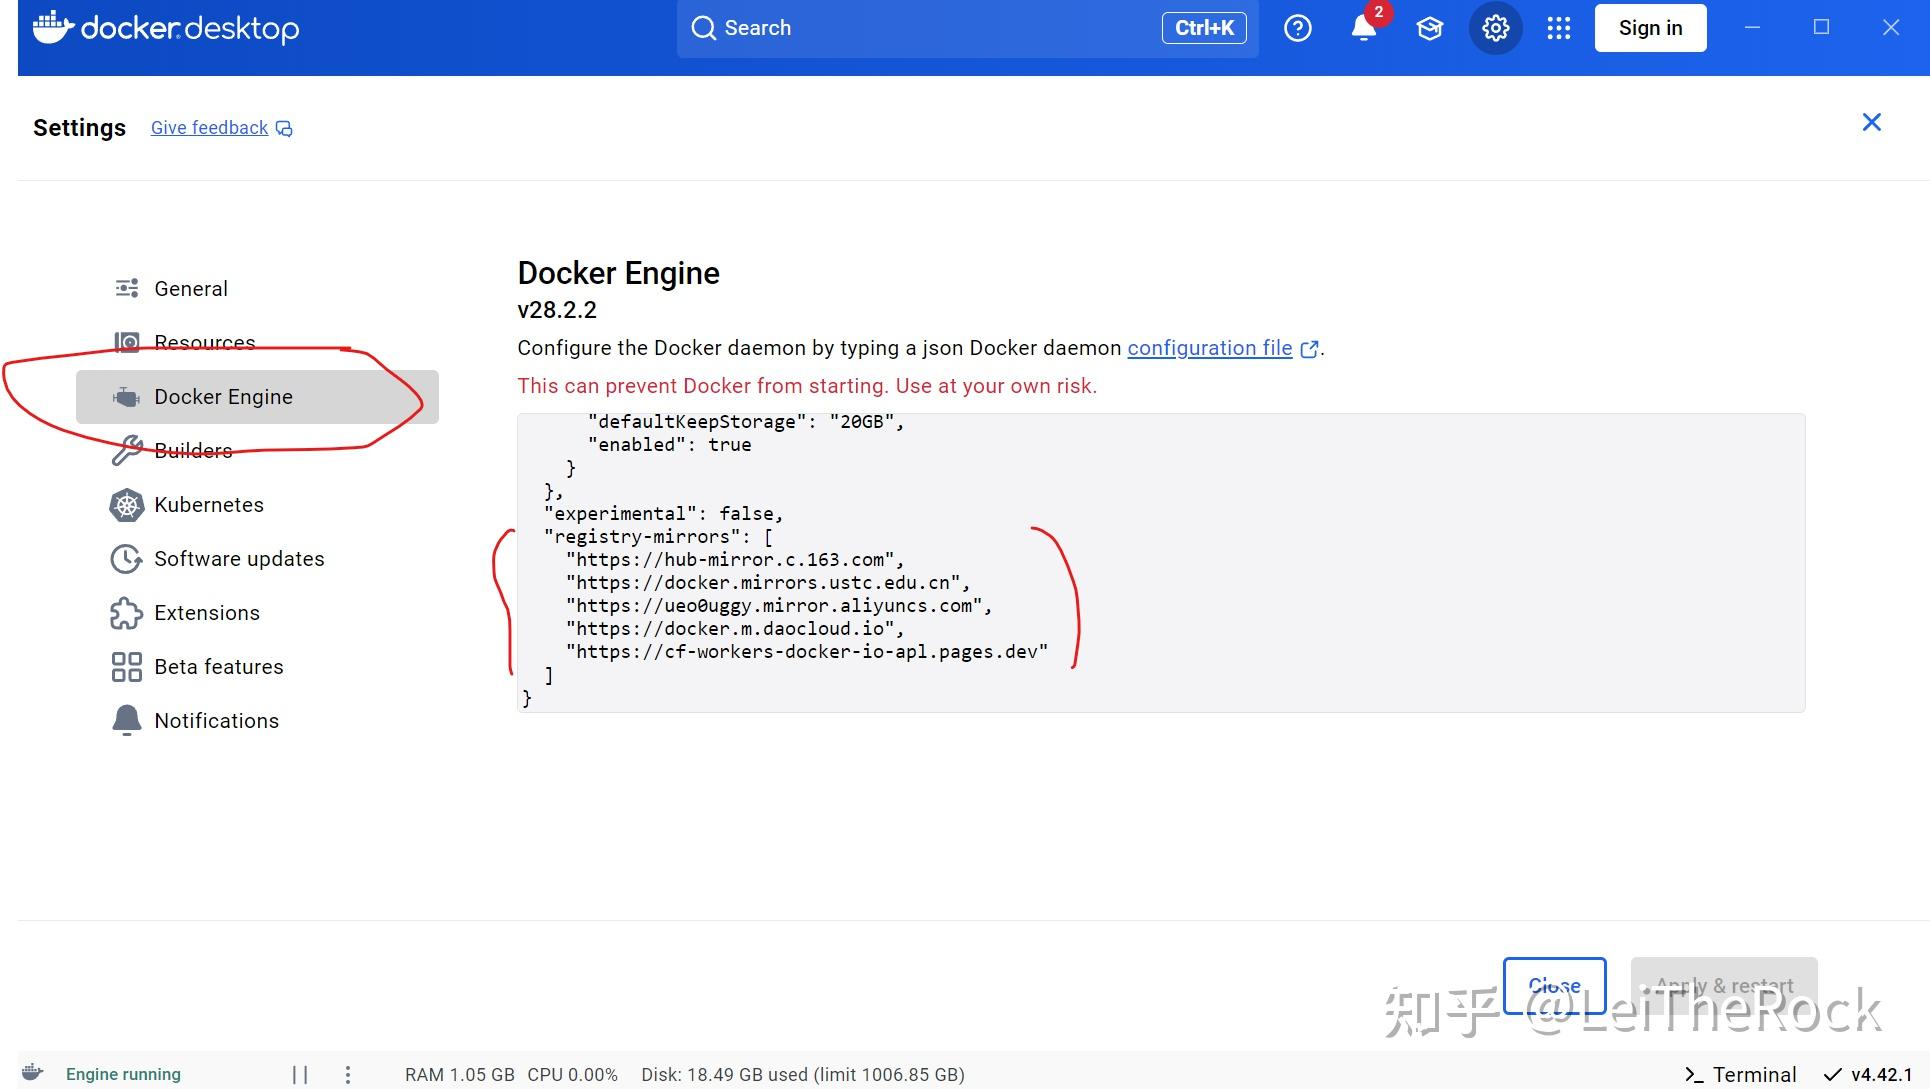Click the apps grid icon in header
The image size is (1930, 1089).
pyautogui.click(x=1558, y=28)
